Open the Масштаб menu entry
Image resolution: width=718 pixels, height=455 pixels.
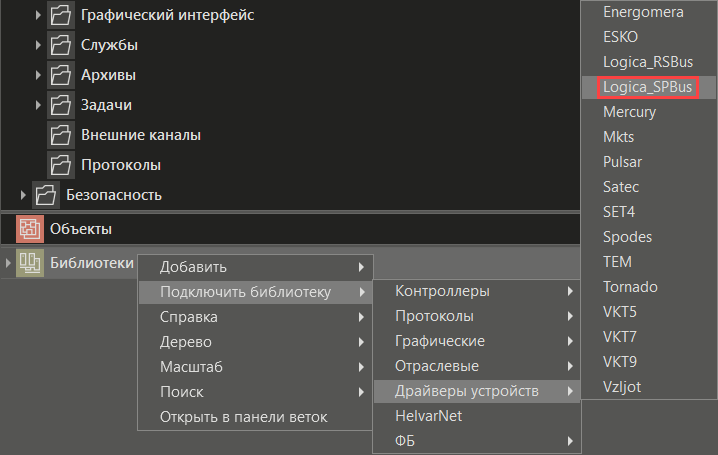click(x=256, y=367)
